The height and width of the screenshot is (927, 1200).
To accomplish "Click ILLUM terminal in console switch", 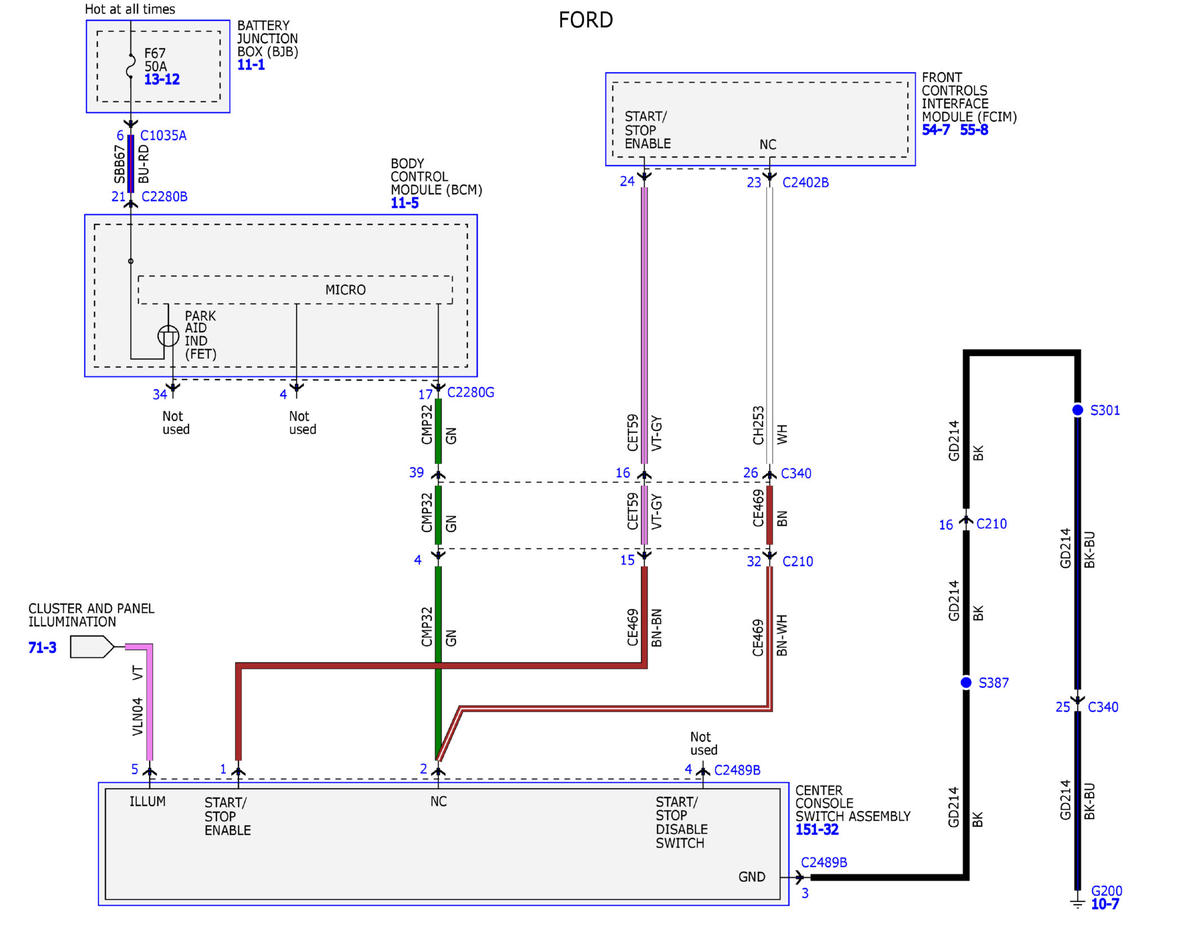I will tap(147, 802).
